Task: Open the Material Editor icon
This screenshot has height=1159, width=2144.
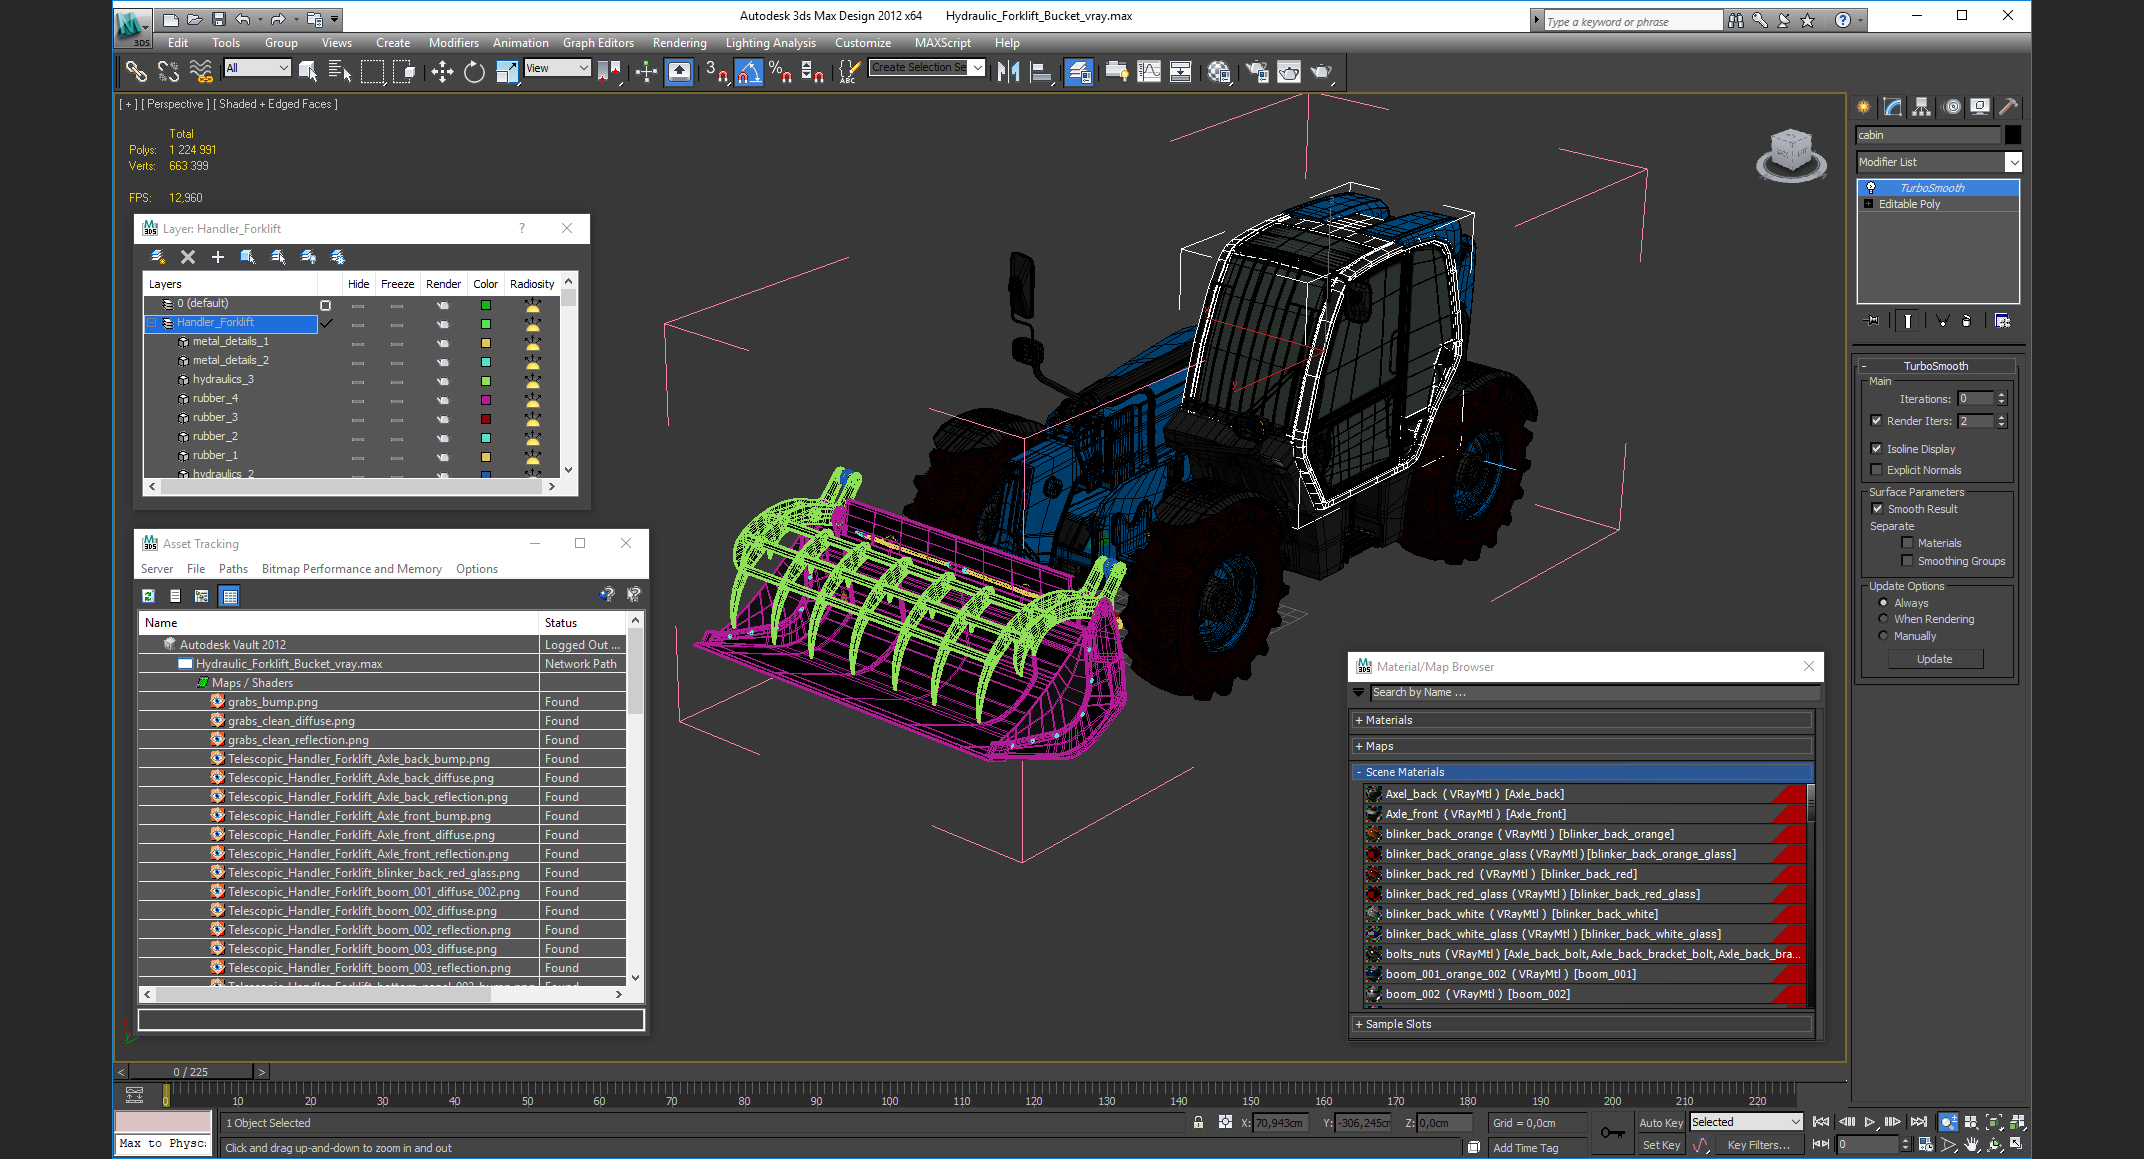Action: pos(1218,71)
